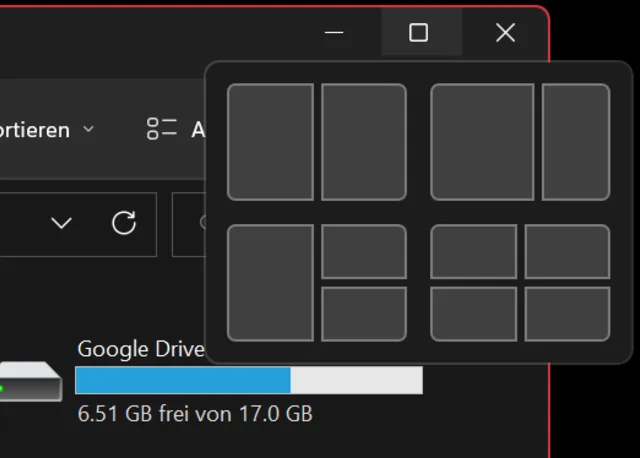This screenshot has height=458, width=640.
Task: Choose the wide left zone of two-thirds layout
Action: point(483,142)
